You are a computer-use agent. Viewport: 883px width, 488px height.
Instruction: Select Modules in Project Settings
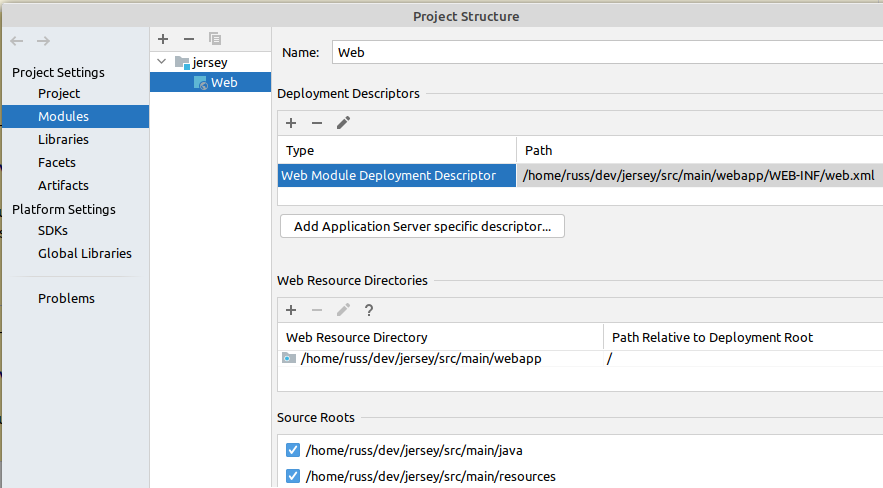point(75,116)
